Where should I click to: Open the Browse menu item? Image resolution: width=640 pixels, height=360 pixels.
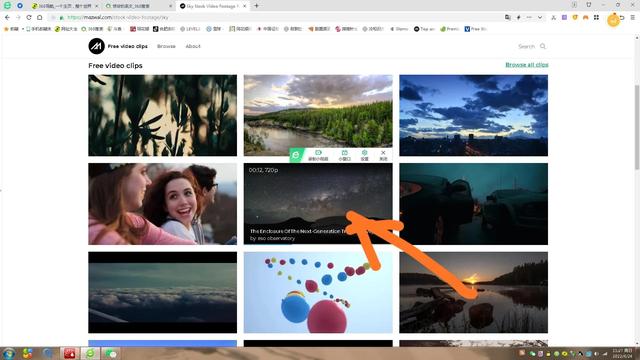pos(166,46)
